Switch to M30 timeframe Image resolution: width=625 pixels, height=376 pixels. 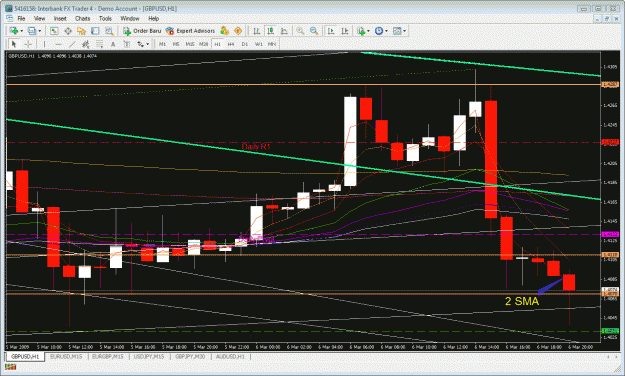pyautogui.click(x=203, y=44)
